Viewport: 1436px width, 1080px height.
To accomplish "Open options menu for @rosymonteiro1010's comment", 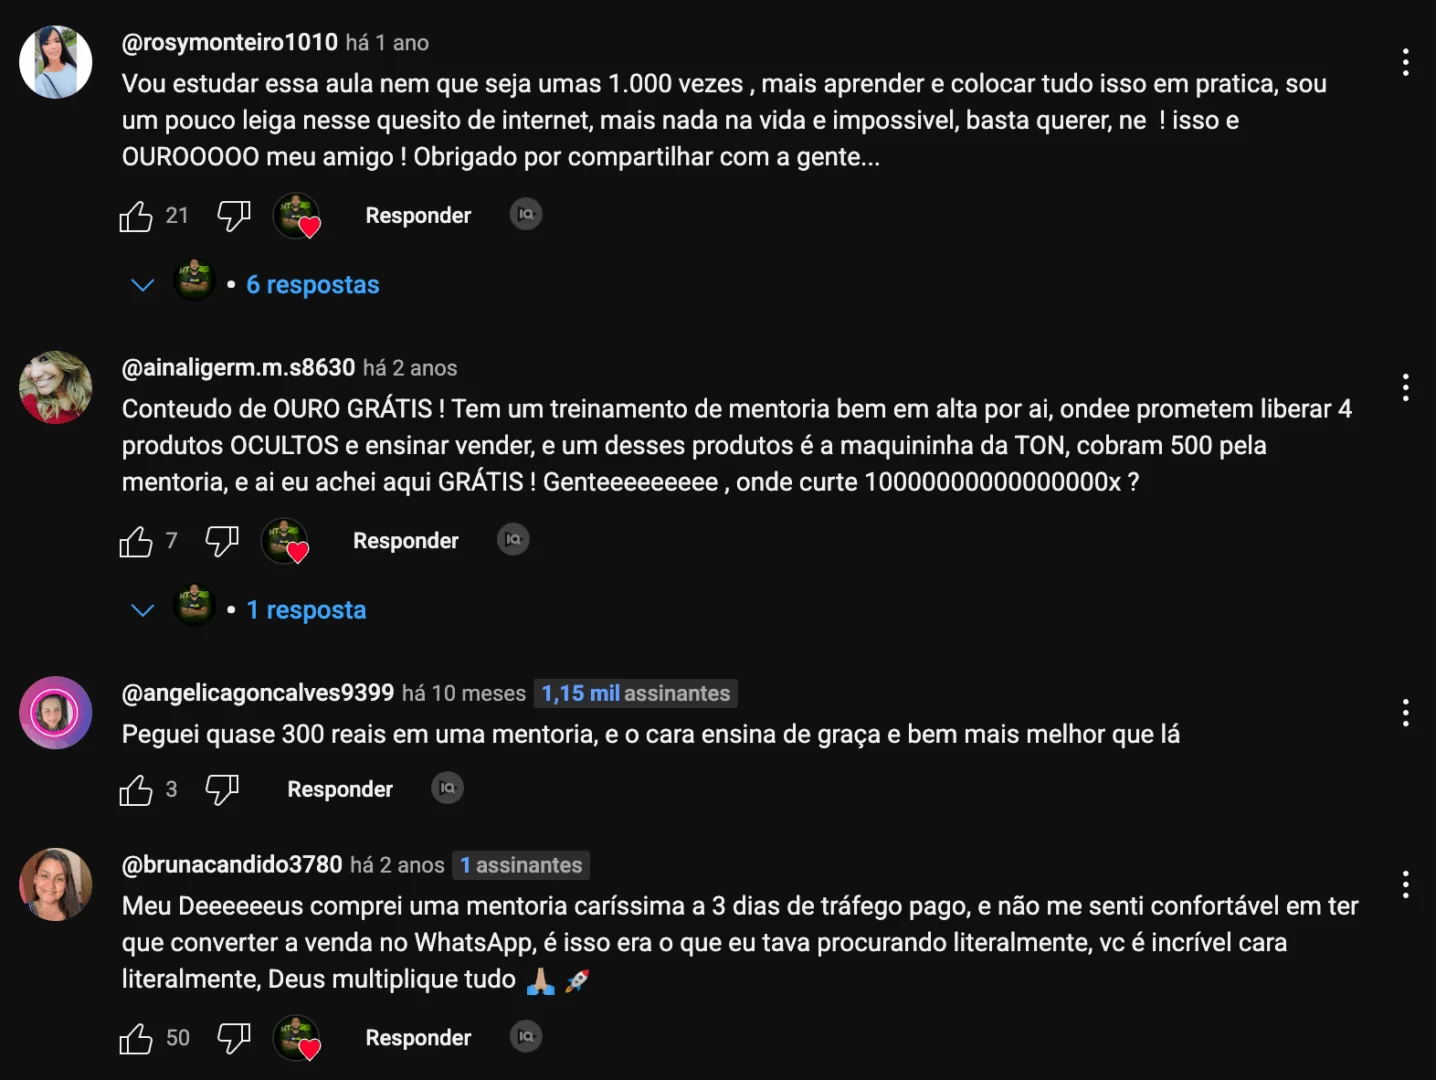I will tap(1405, 62).
